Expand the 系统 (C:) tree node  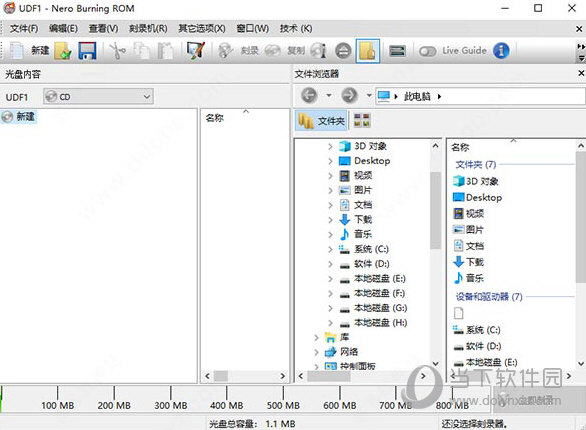[330, 249]
